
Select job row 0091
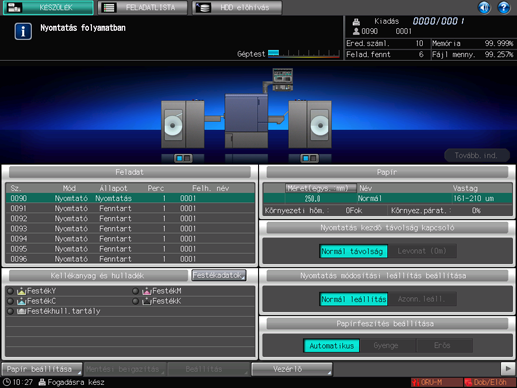(x=130, y=209)
